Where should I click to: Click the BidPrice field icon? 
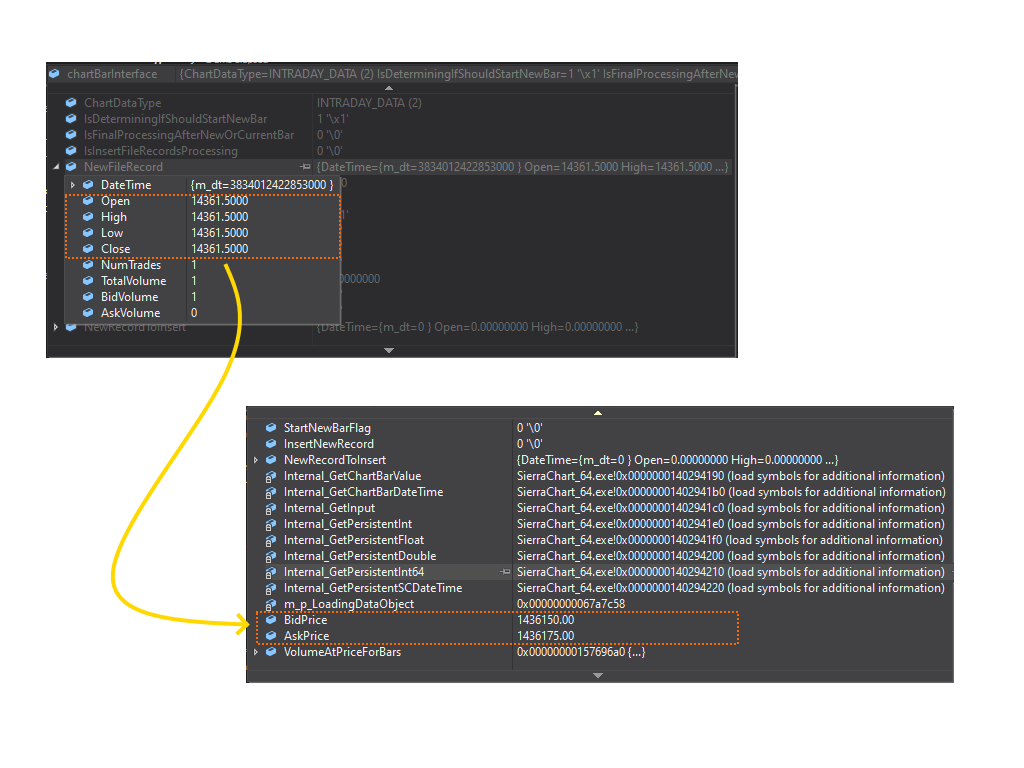271,620
